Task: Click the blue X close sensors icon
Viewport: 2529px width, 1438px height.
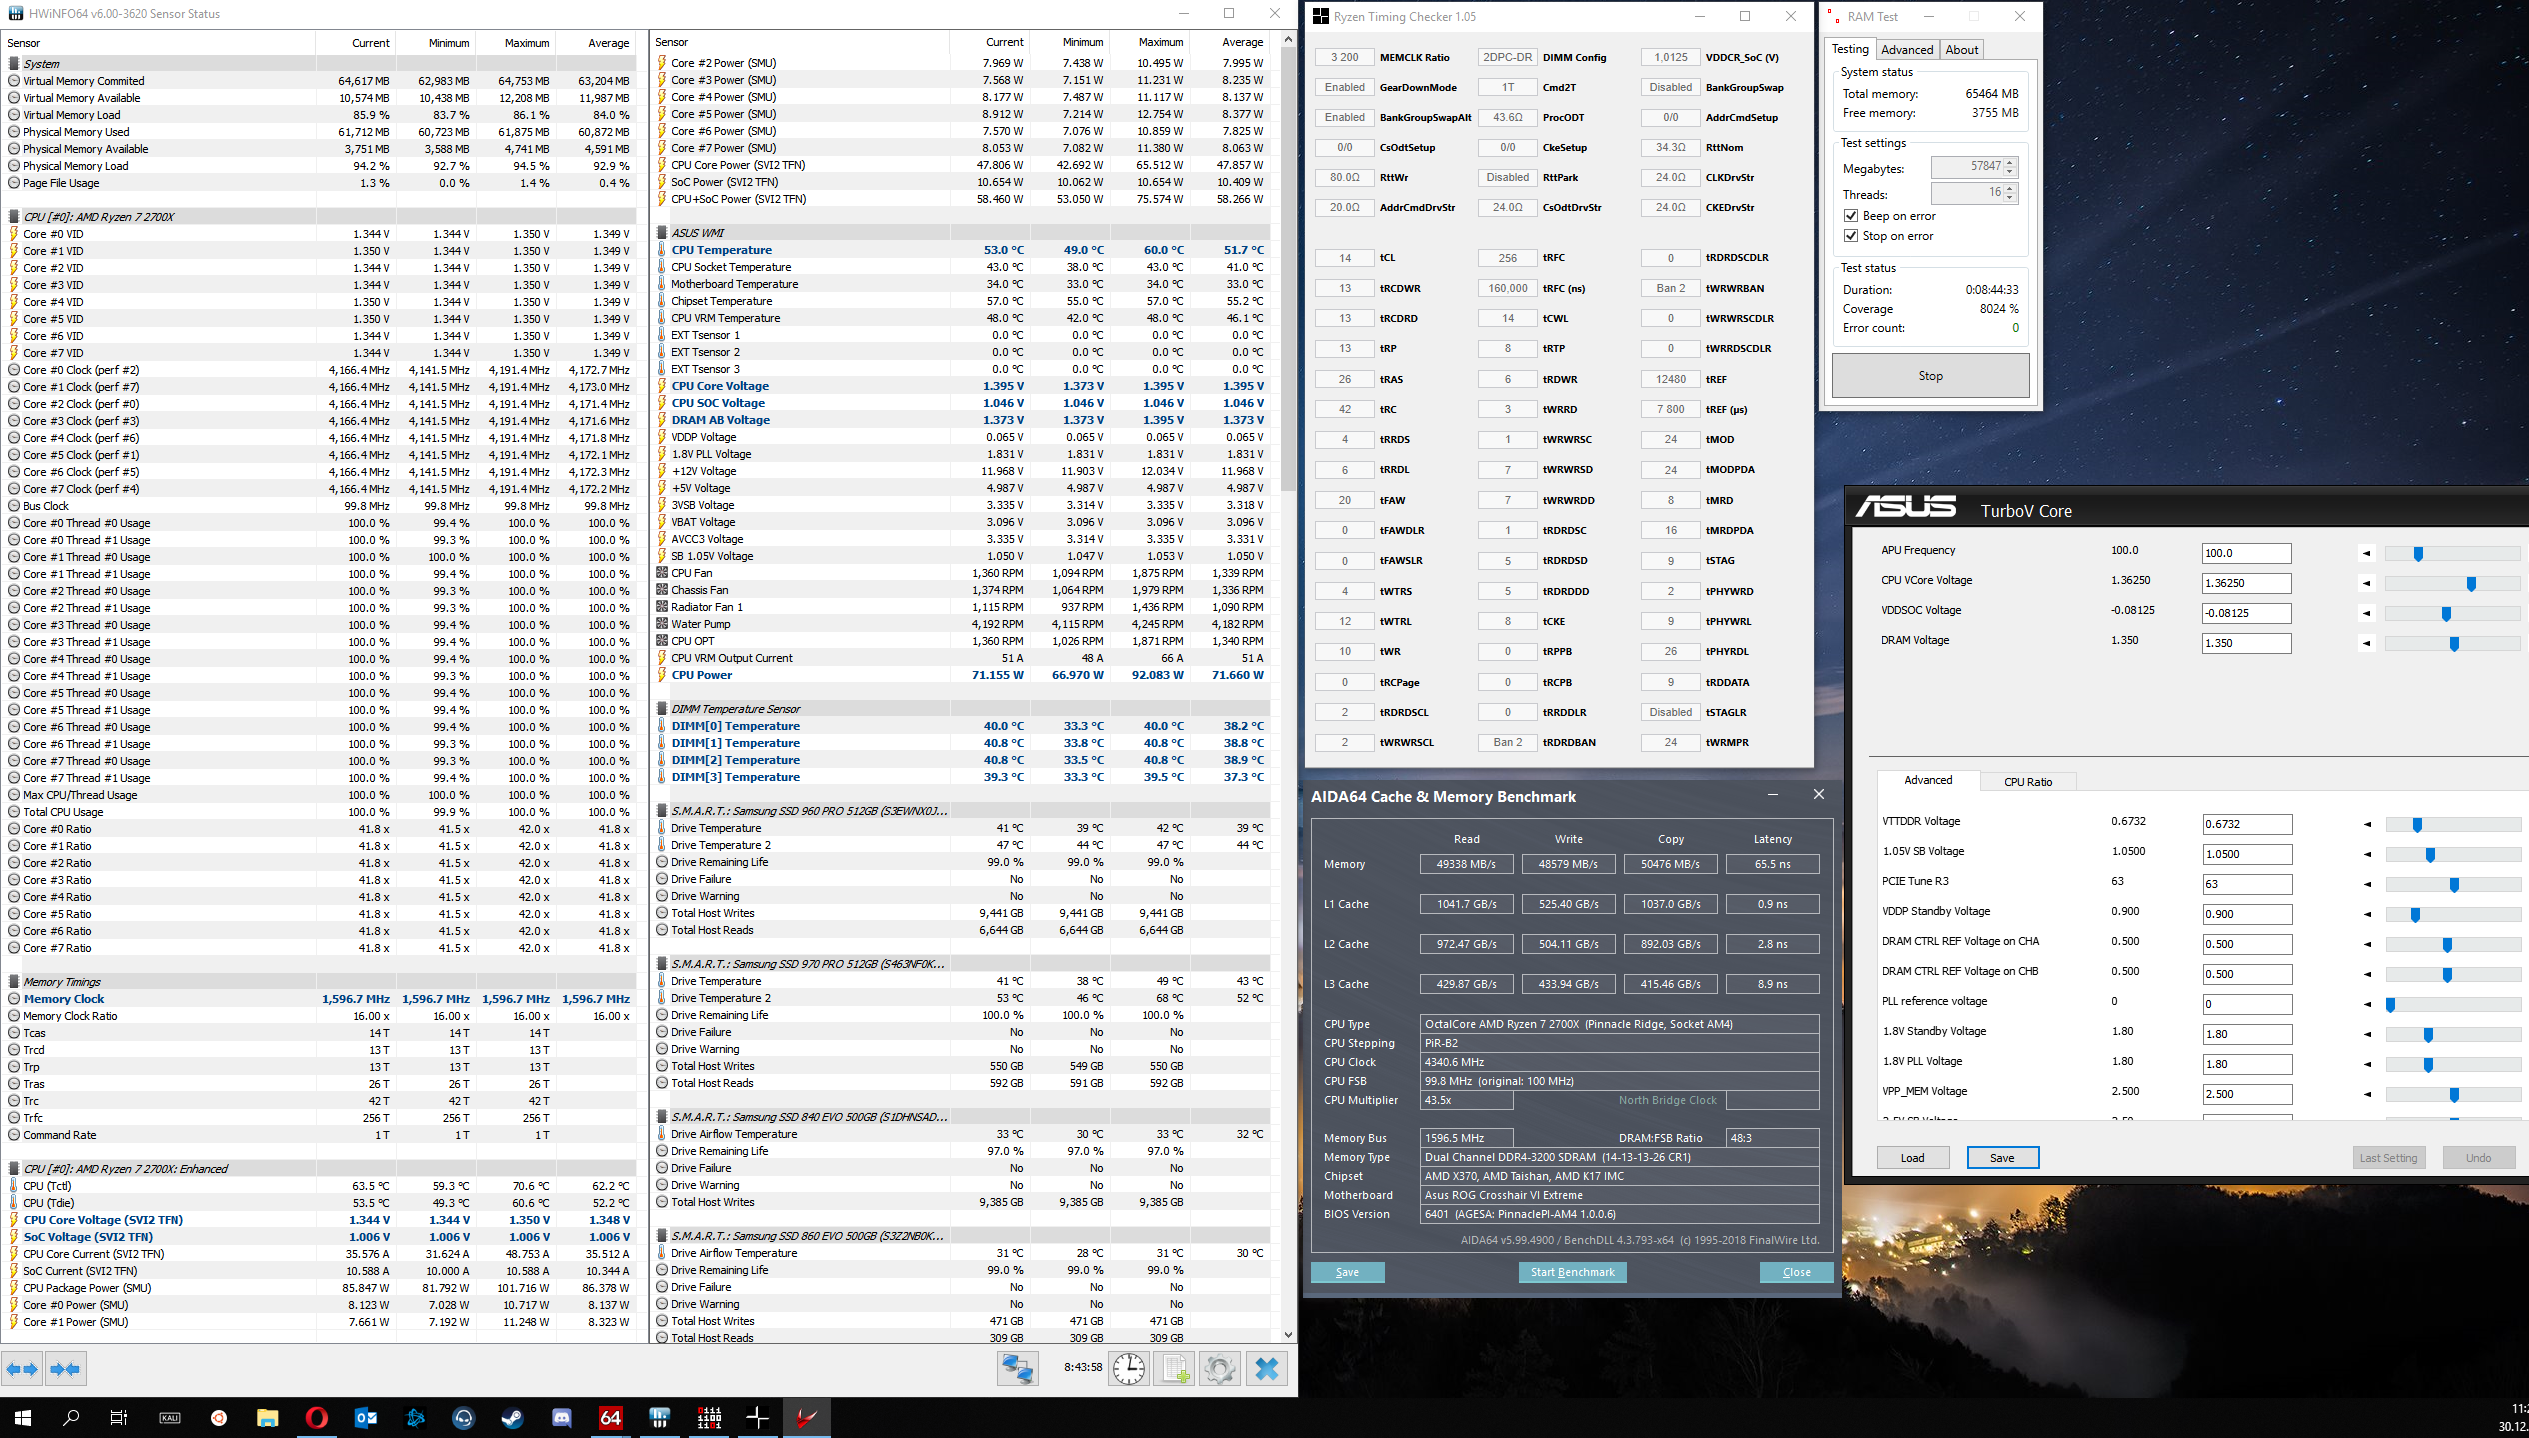Action: 1266,1368
